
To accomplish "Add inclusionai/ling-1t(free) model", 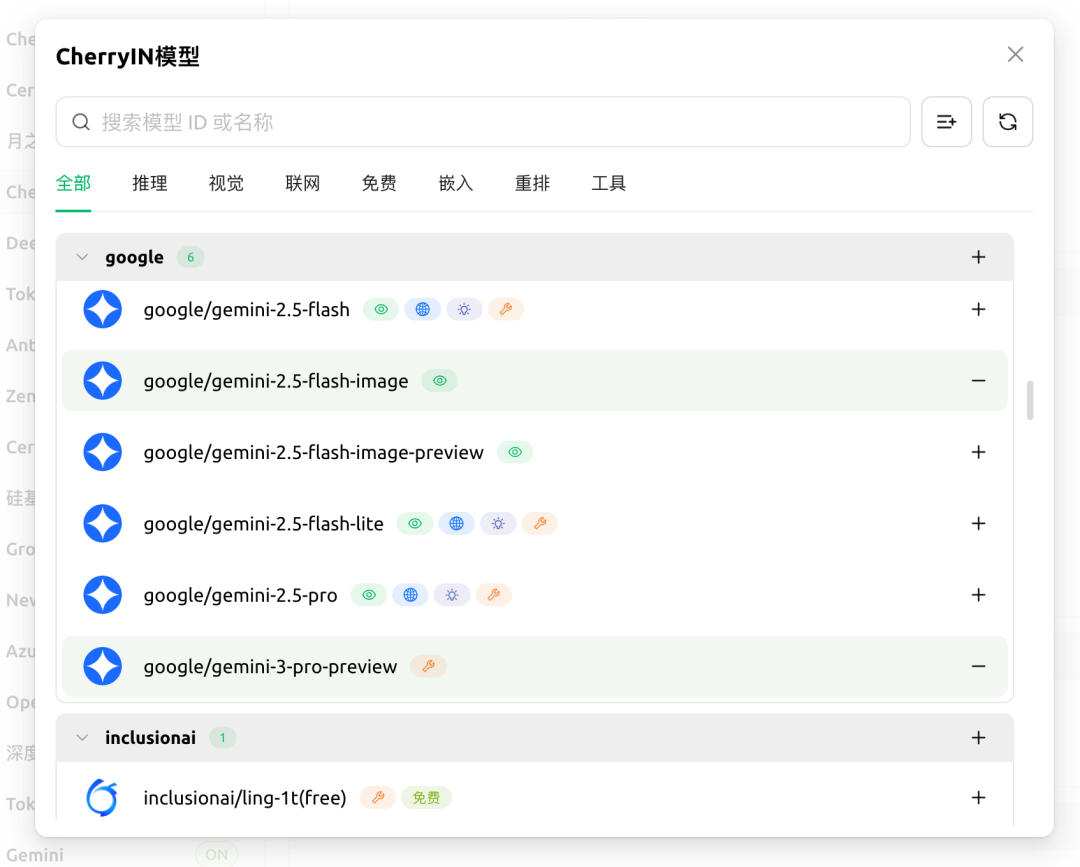I will pyautogui.click(x=978, y=797).
